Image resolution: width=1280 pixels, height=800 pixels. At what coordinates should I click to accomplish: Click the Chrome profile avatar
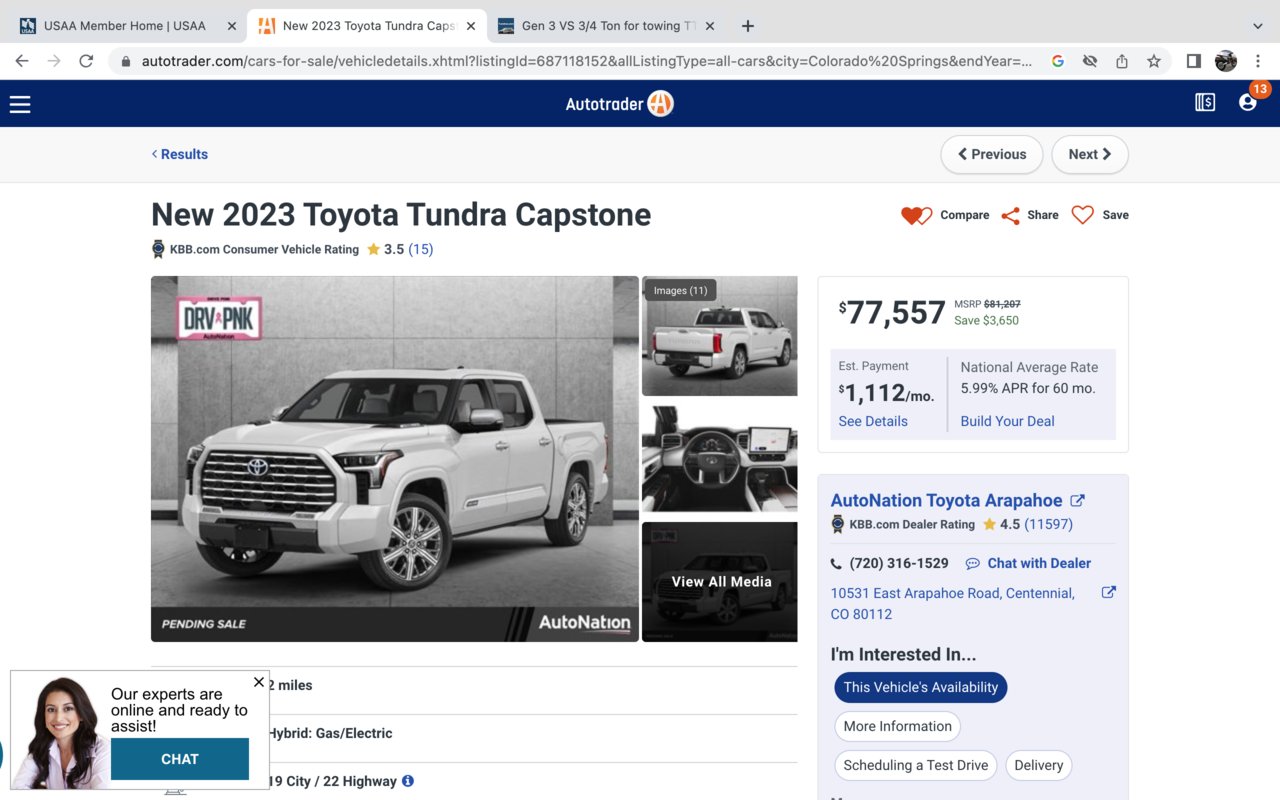(x=1226, y=61)
